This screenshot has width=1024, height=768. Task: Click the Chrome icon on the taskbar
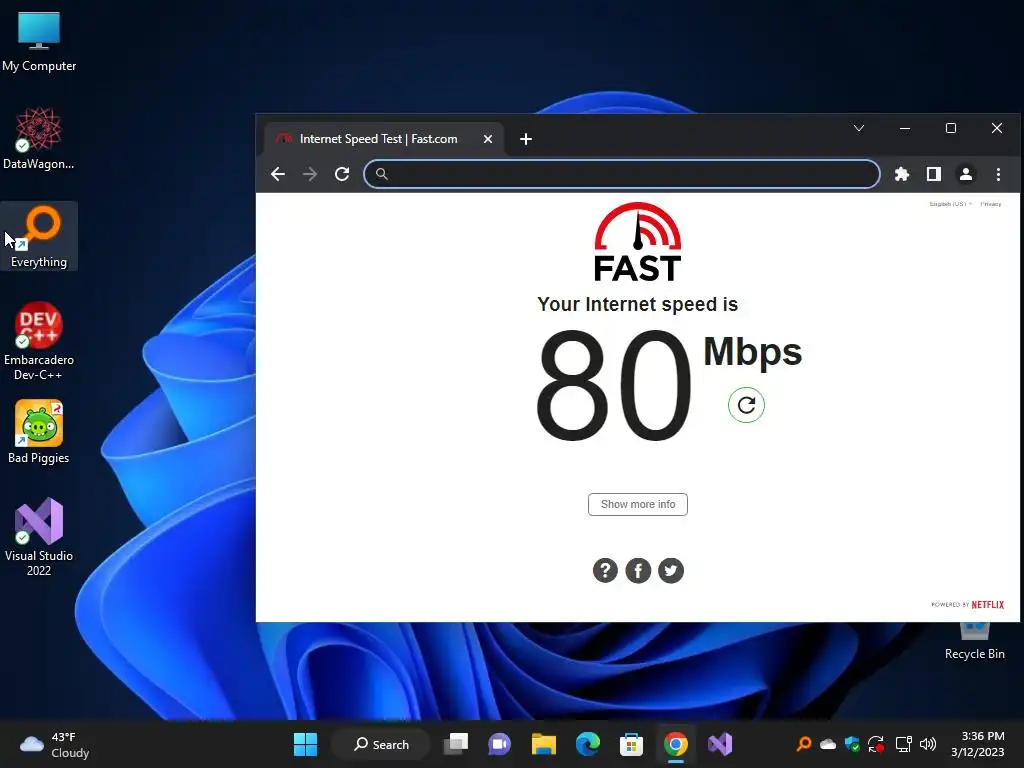pyautogui.click(x=675, y=744)
